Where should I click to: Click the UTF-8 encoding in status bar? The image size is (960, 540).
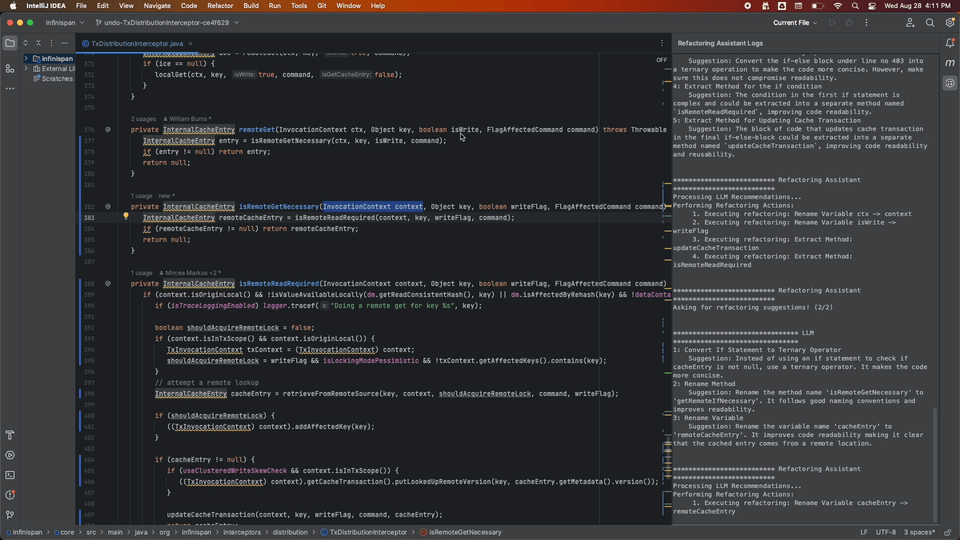click(886, 532)
